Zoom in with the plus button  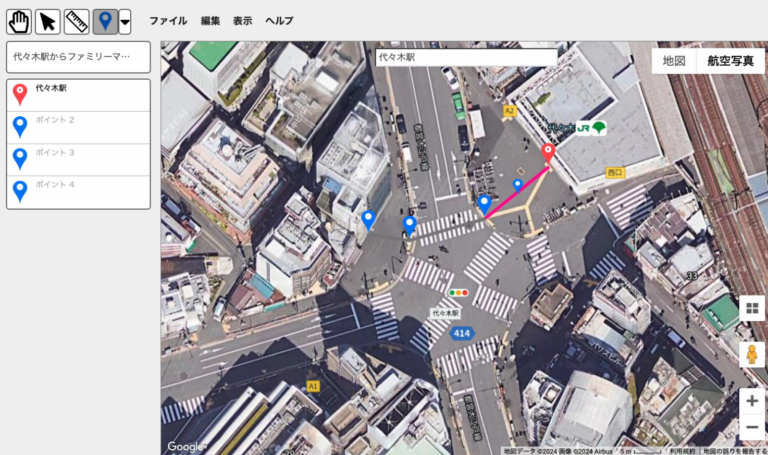pos(752,401)
